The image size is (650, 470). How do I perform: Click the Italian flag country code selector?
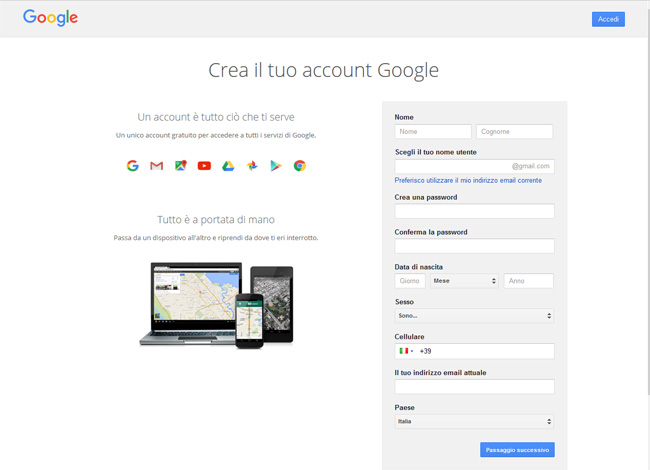point(406,351)
